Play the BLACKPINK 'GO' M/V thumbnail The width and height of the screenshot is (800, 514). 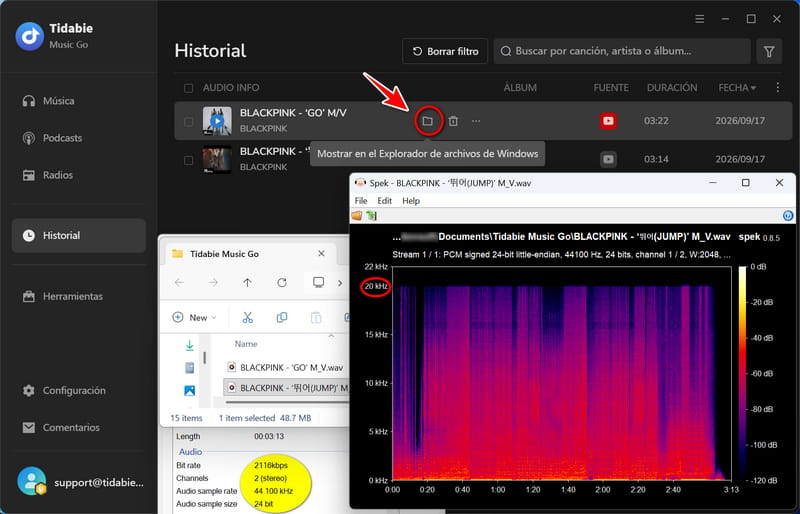point(217,121)
